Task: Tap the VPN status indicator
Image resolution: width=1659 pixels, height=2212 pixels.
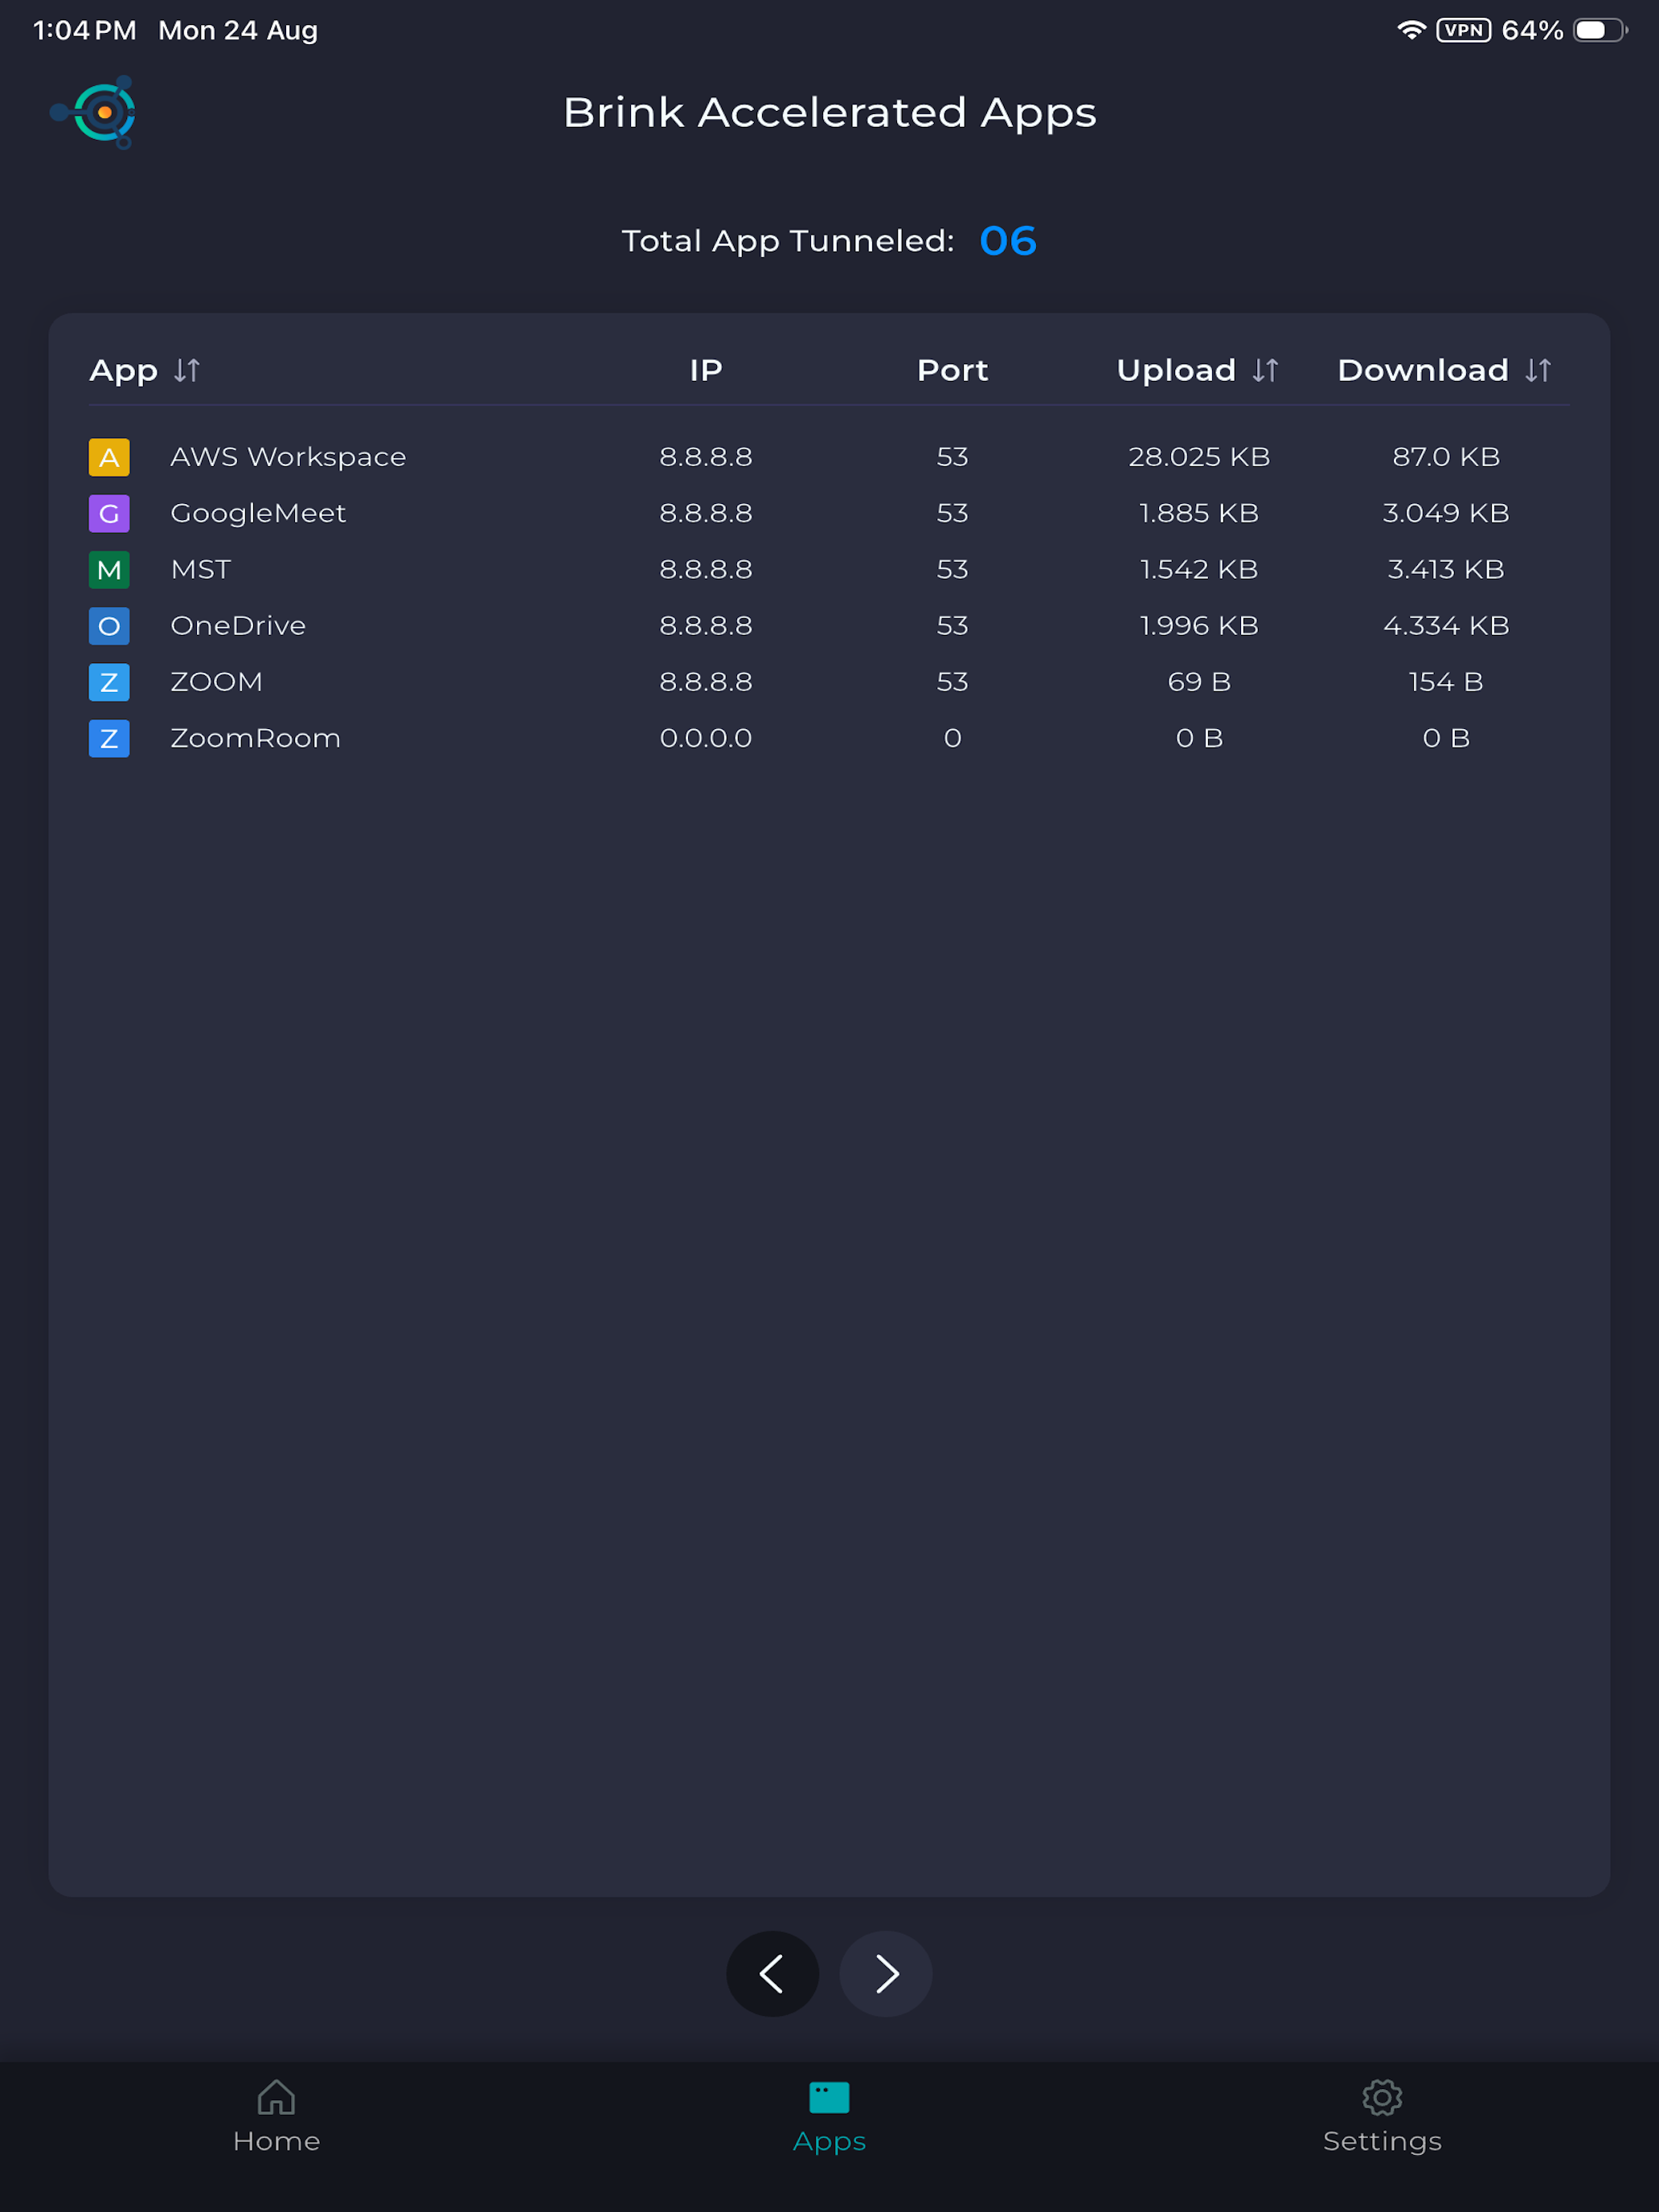Action: point(1463,30)
